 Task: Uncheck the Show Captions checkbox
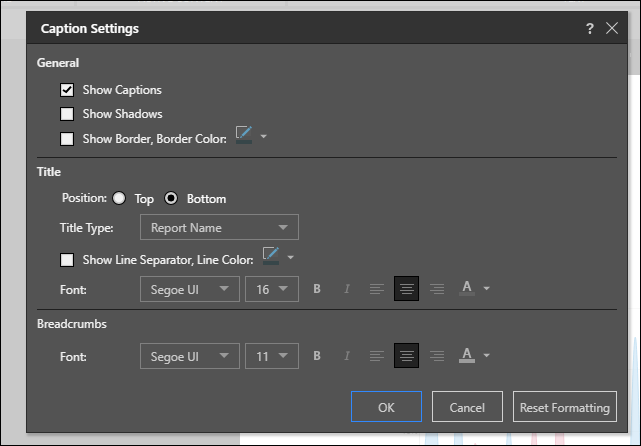pyautogui.click(x=68, y=90)
